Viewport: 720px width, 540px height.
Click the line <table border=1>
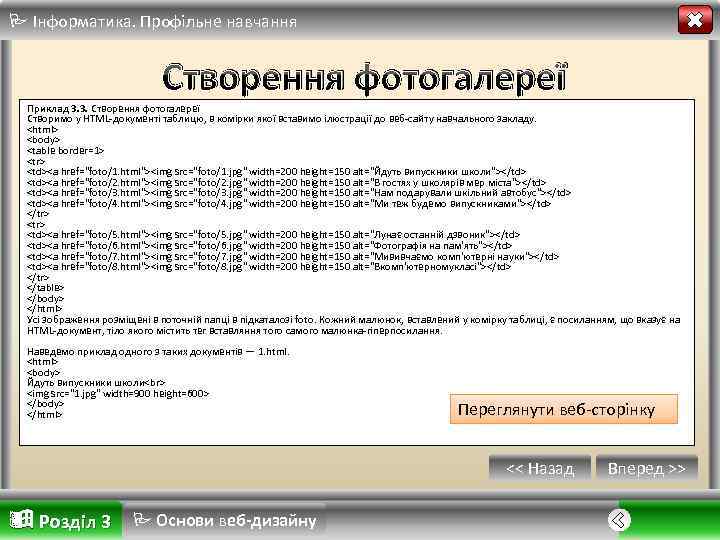pyautogui.click(x=65, y=151)
